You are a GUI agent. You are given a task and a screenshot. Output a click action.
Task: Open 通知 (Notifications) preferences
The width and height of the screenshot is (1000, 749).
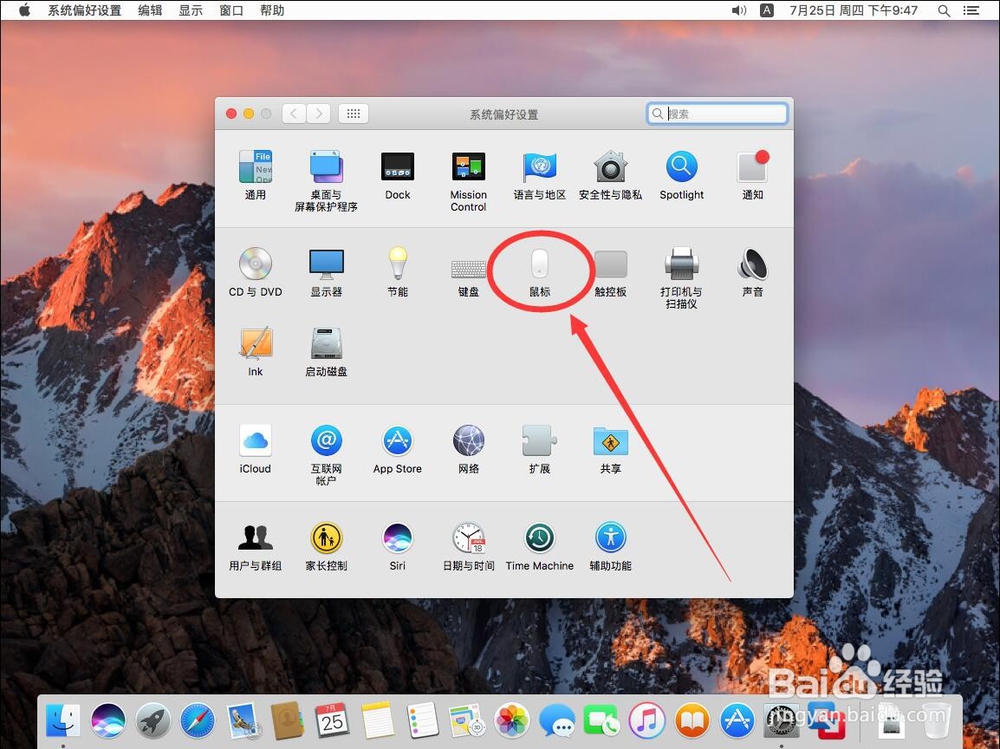point(753,175)
